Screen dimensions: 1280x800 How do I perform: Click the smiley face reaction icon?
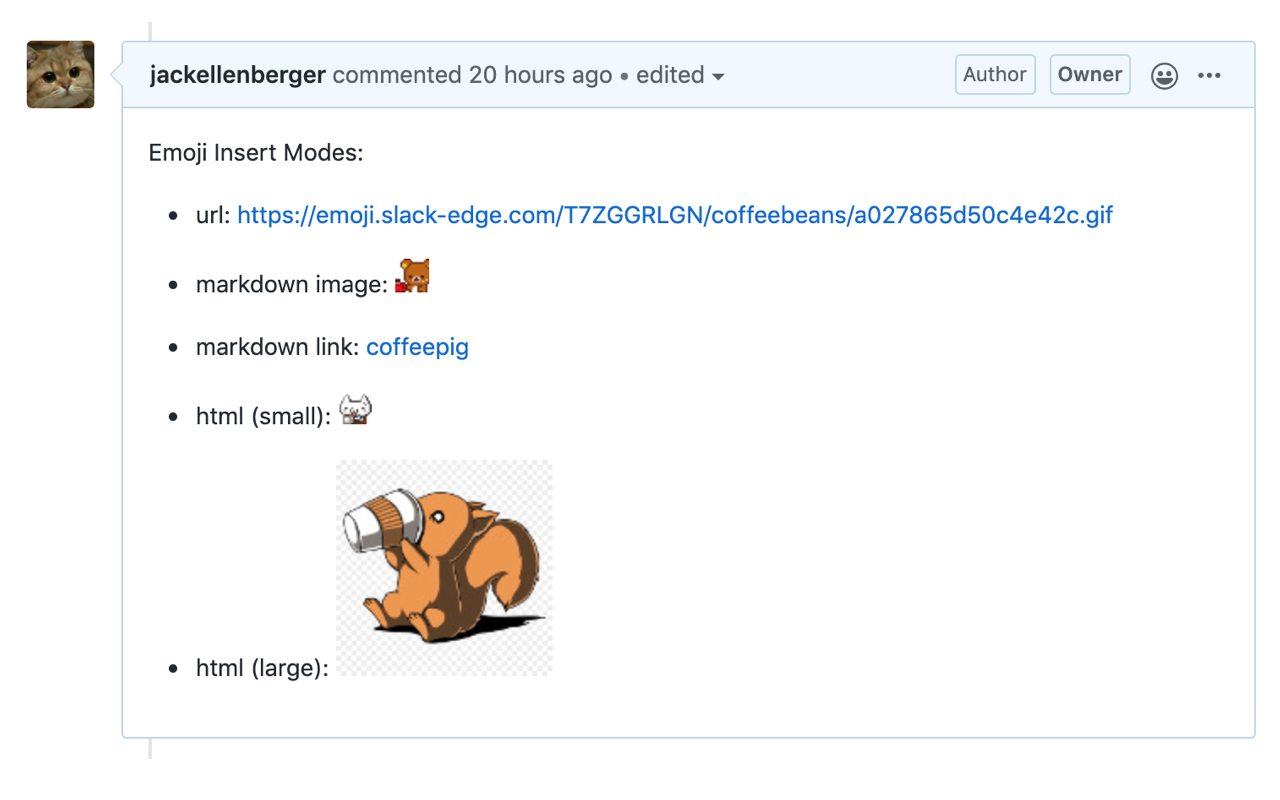pyautogui.click(x=1164, y=74)
